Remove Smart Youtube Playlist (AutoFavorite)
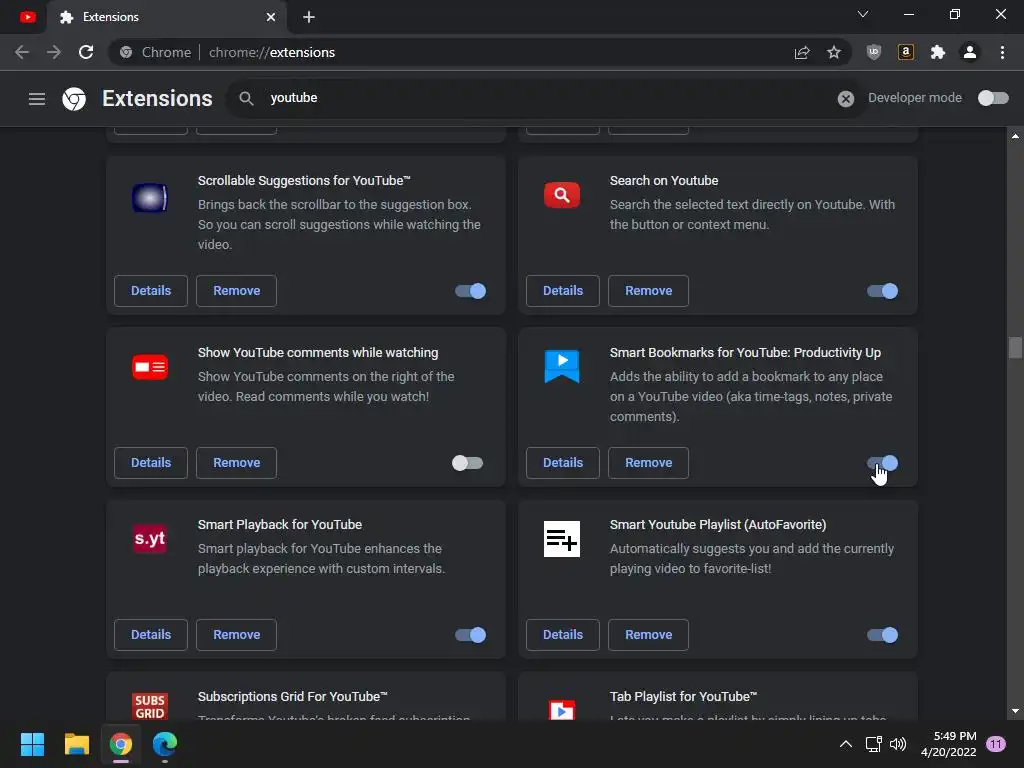The height and width of the screenshot is (768, 1024). pos(648,634)
